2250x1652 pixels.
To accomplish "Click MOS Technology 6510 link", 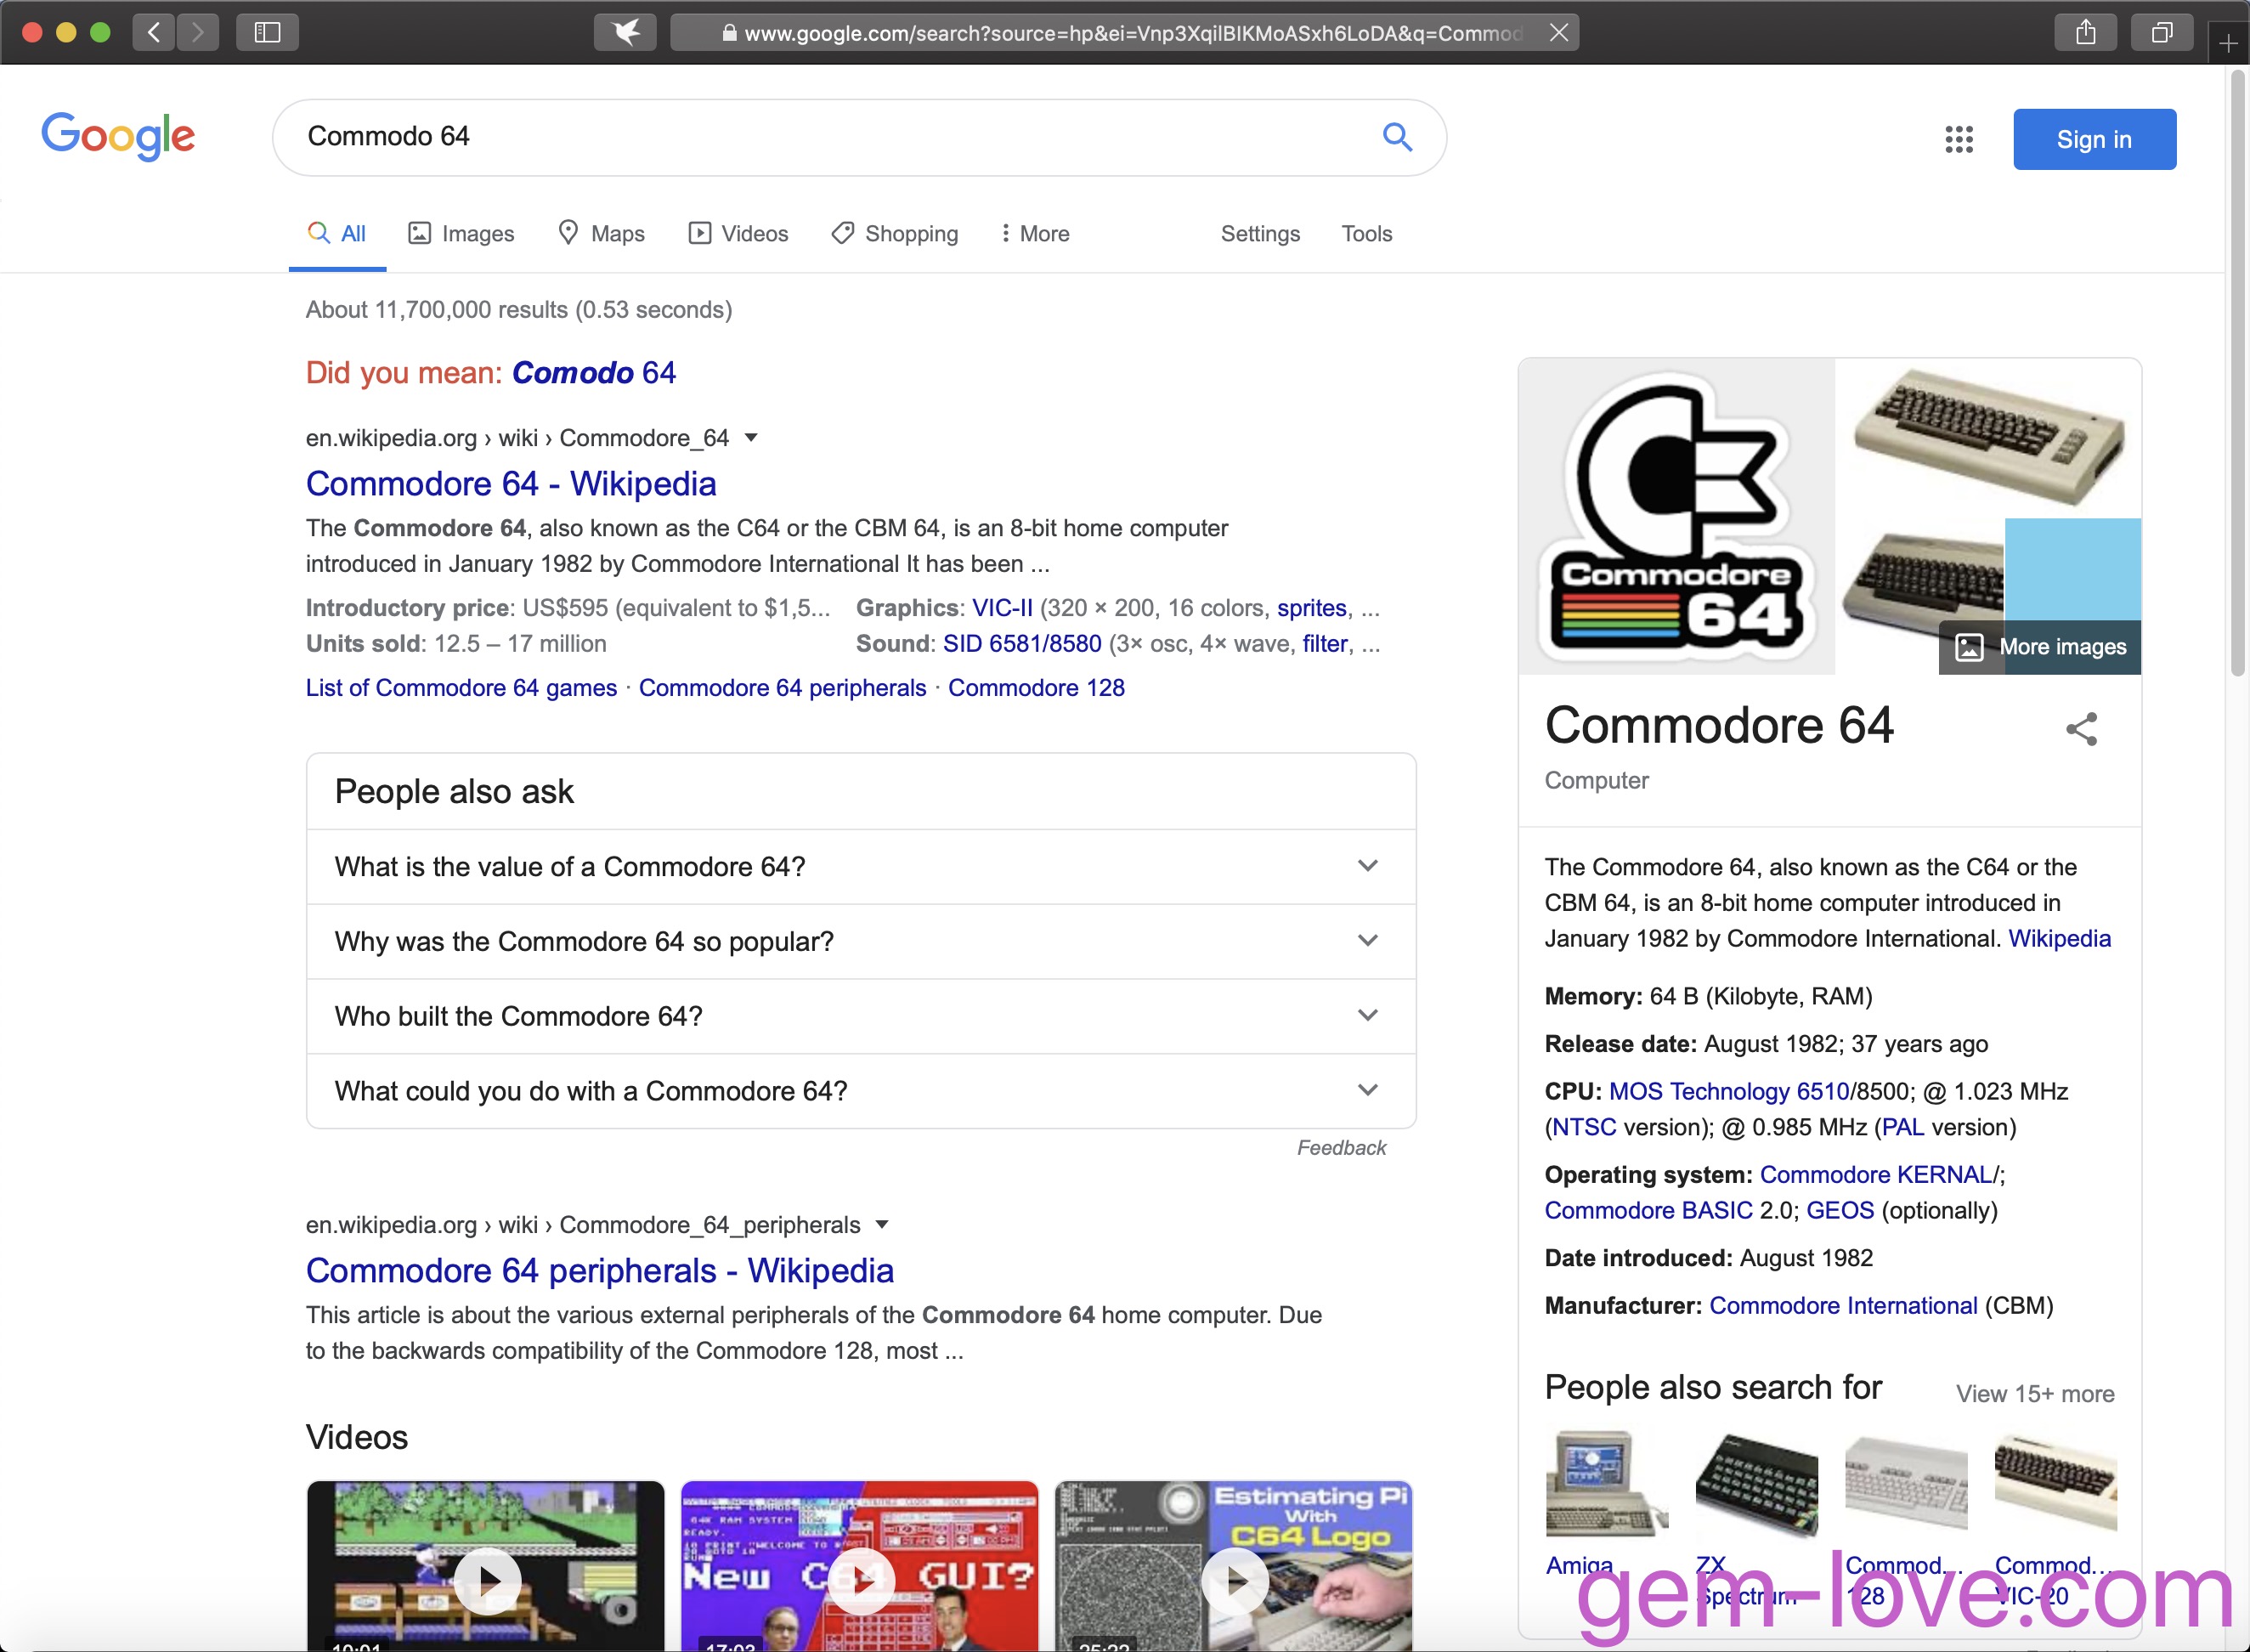I will pos(1729,1092).
